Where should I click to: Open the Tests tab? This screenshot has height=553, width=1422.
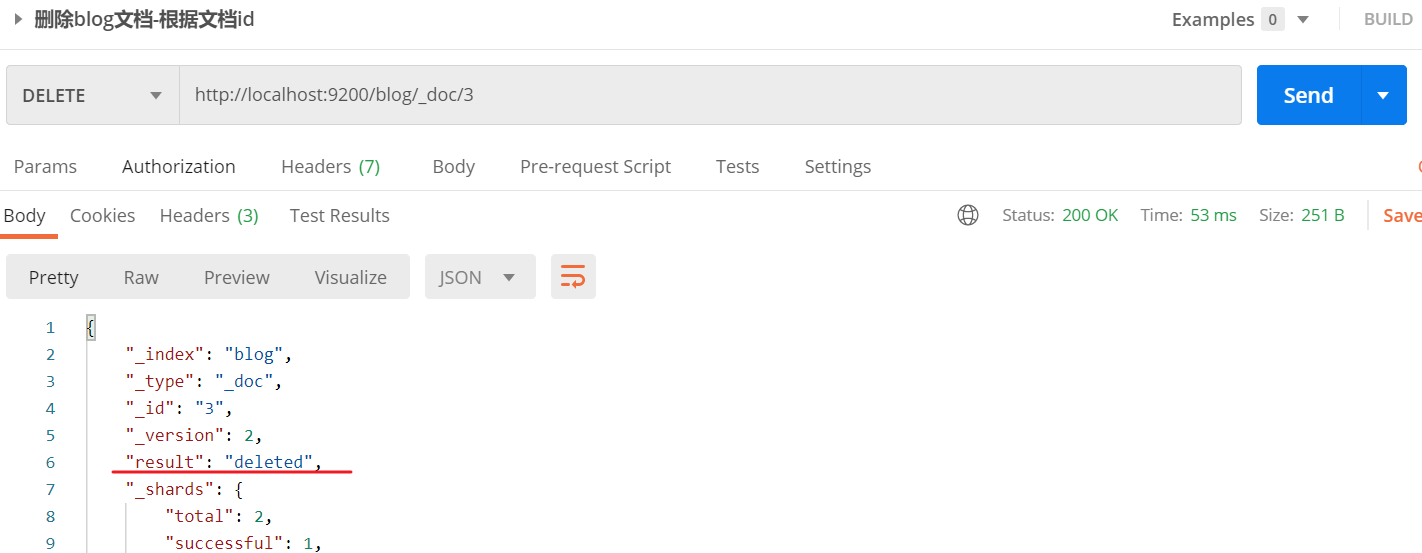737,167
